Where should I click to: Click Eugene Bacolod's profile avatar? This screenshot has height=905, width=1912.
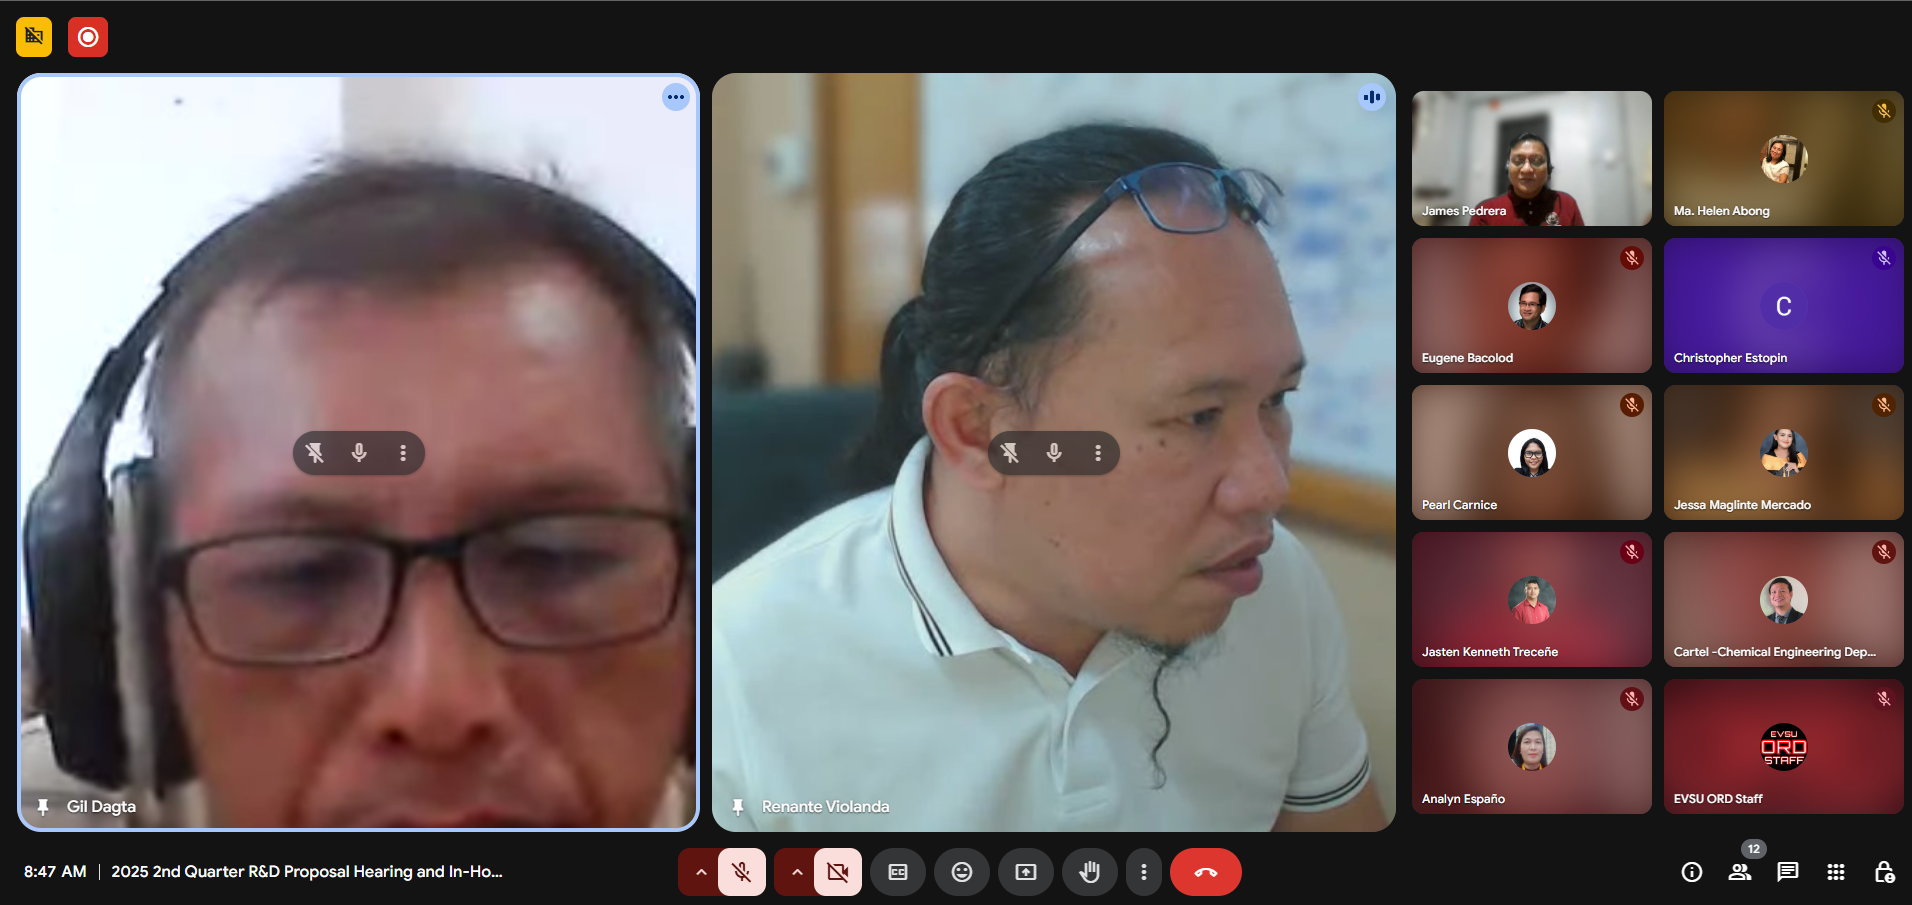tap(1532, 306)
